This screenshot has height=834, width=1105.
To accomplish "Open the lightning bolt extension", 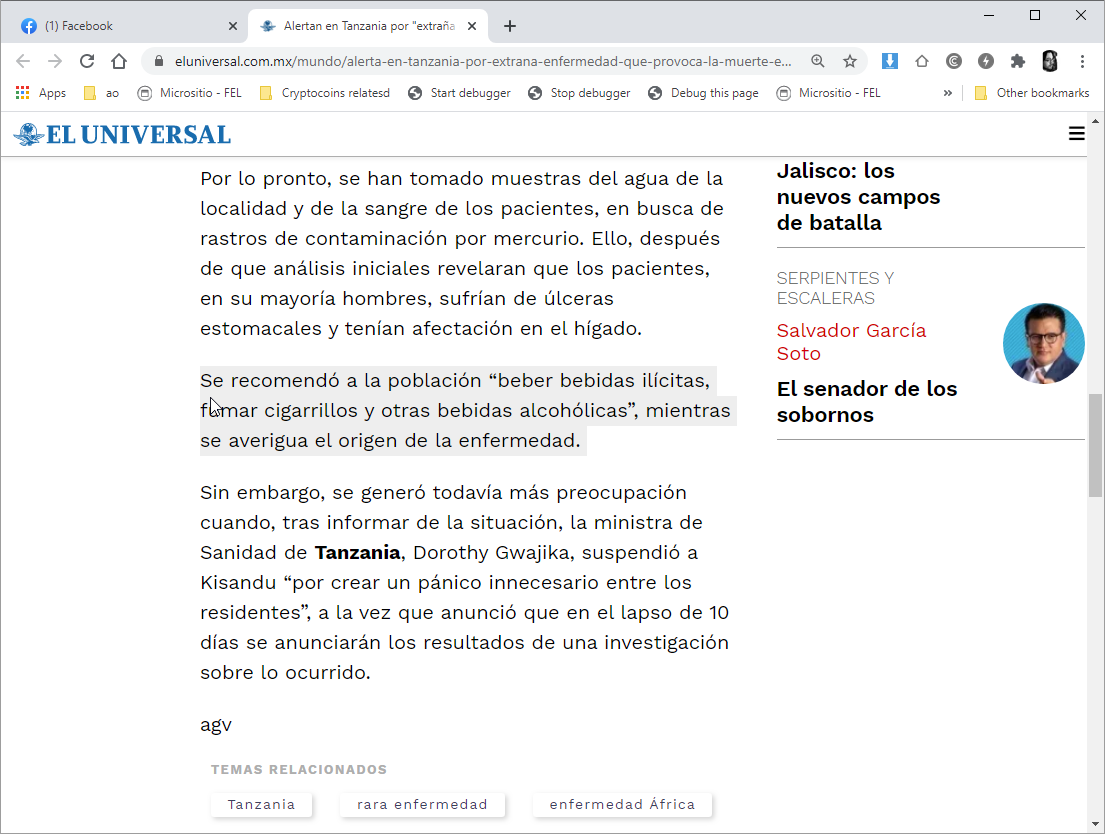I will pyautogui.click(x=986, y=61).
